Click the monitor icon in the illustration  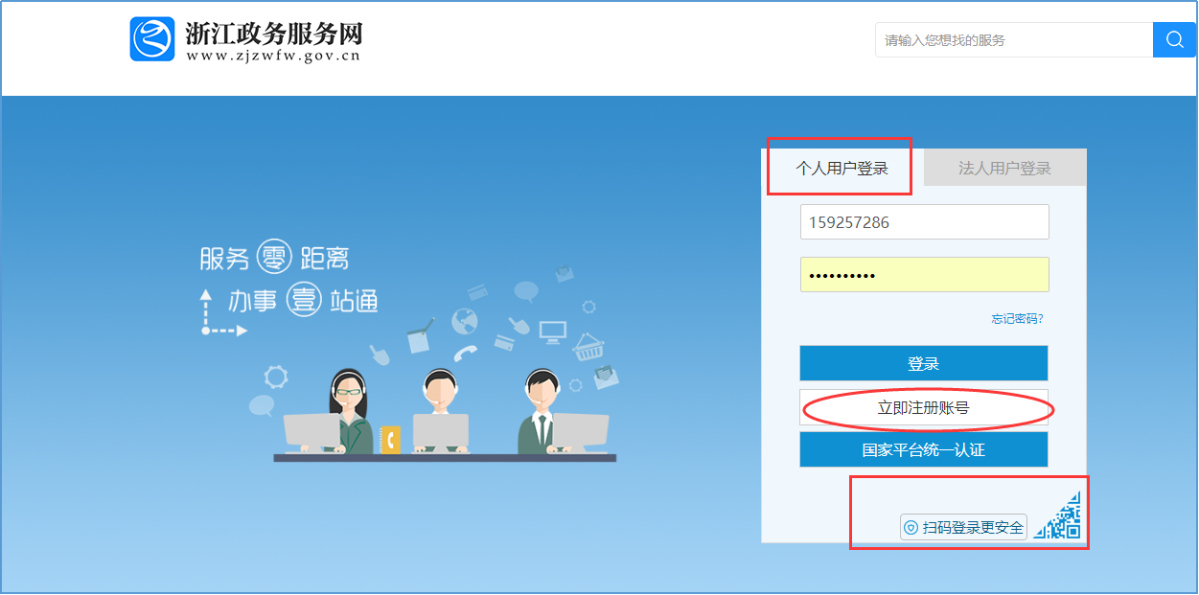[552, 329]
